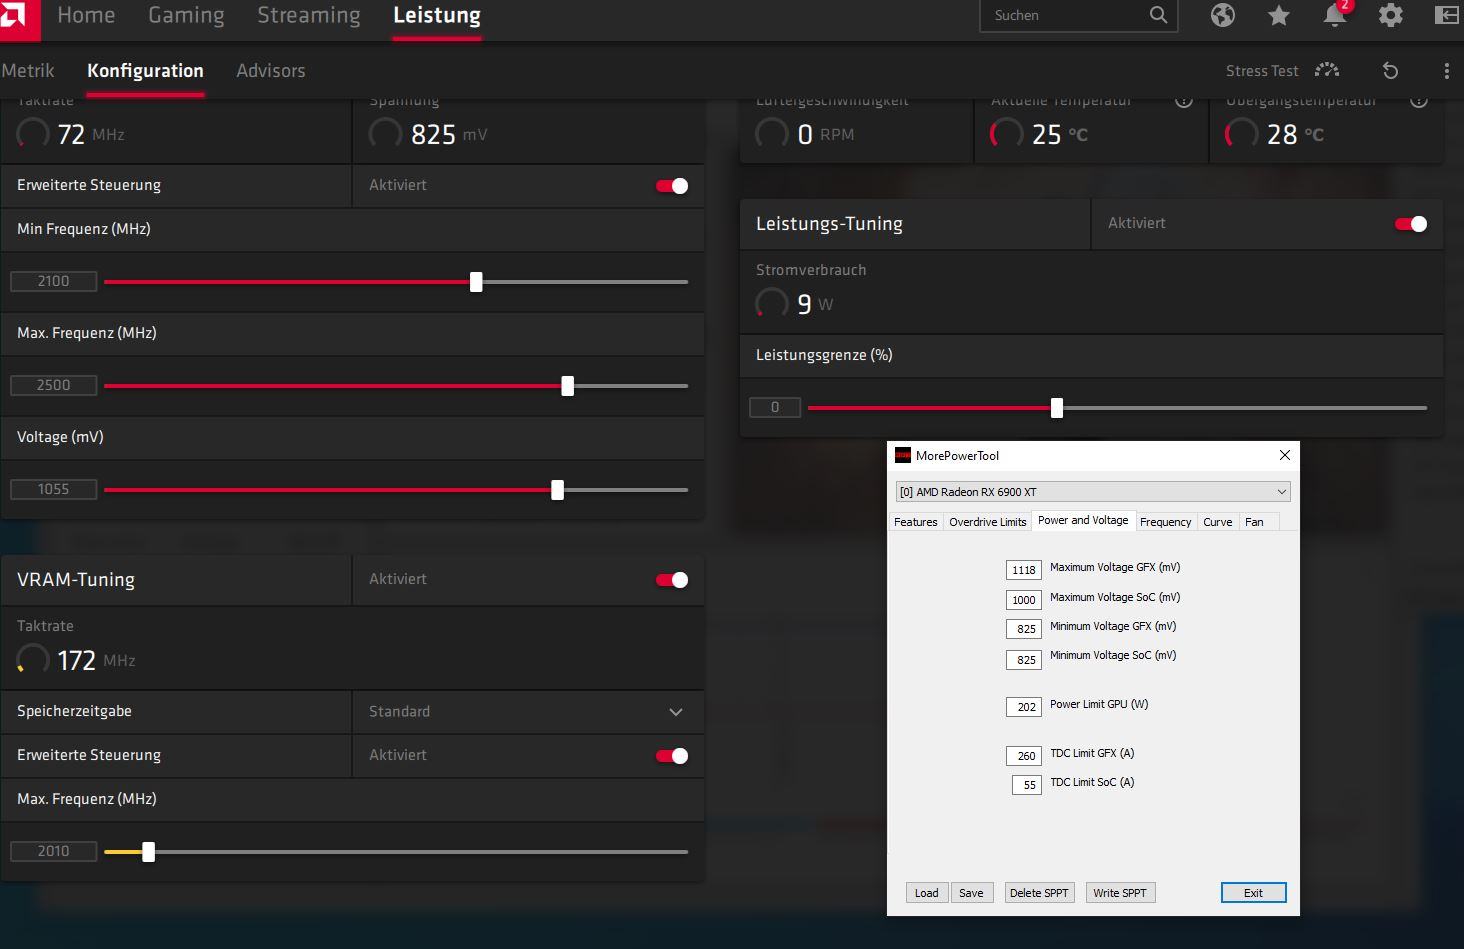Click the Max. Frequenz 2500 value box
The height and width of the screenshot is (949, 1464).
pos(54,386)
